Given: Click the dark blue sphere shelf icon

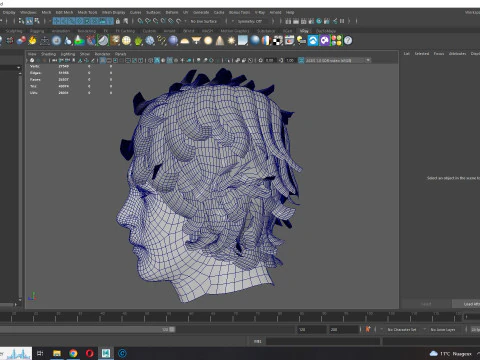Looking at the screenshot, I should coord(173,41).
